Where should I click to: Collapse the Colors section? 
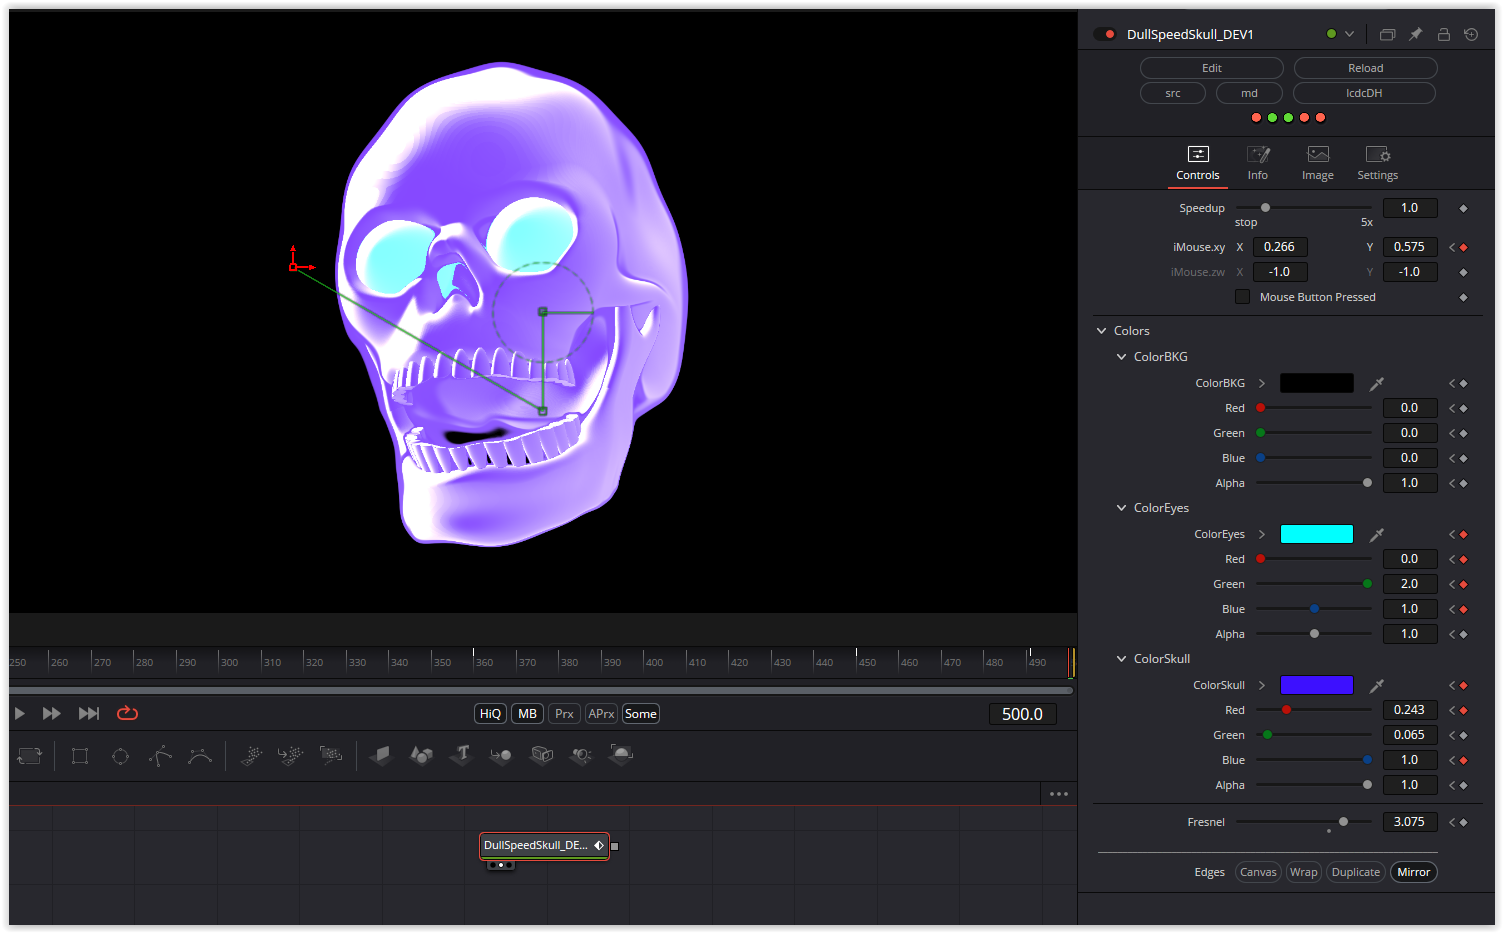coord(1101,331)
